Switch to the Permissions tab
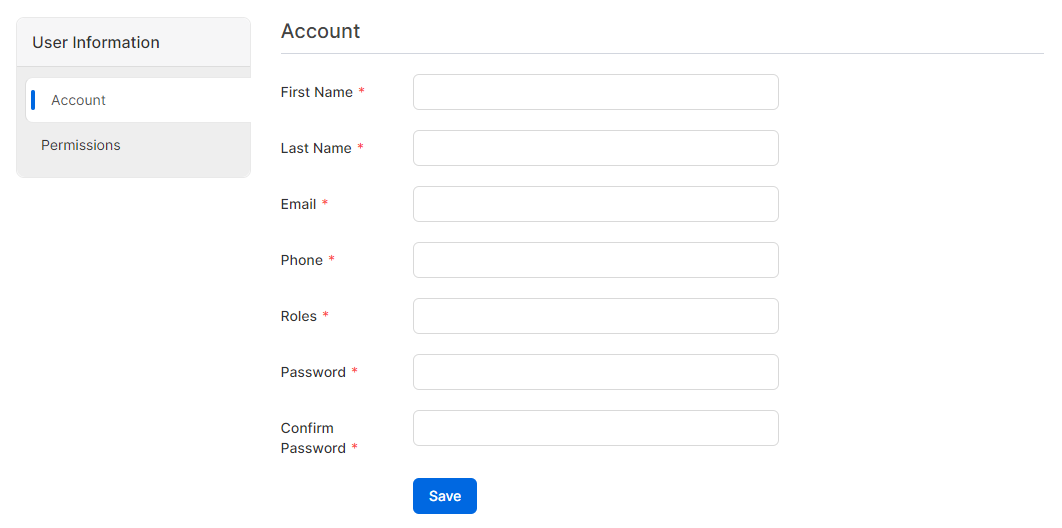 click(x=81, y=145)
